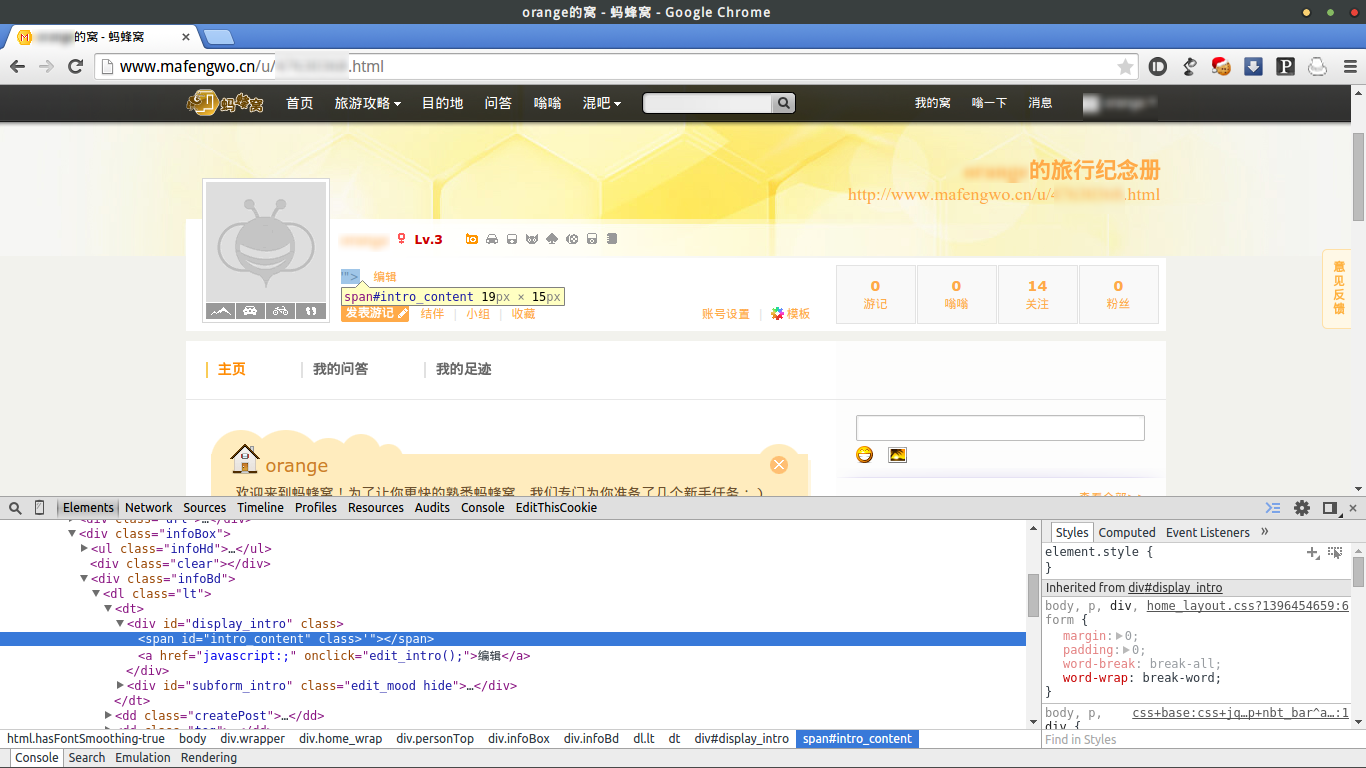Screen dimensions: 1366x768
Task: Click the insert picture icon under the text box
Action: 898,455
